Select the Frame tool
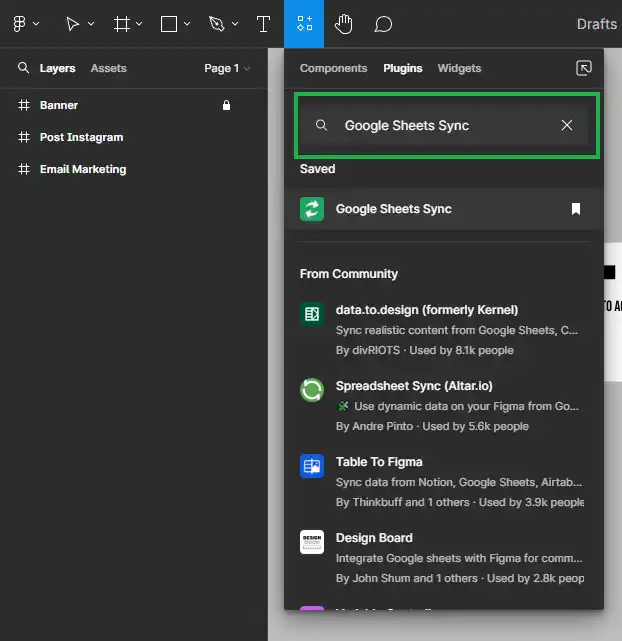The image size is (622, 641). click(x=122, y=24)
